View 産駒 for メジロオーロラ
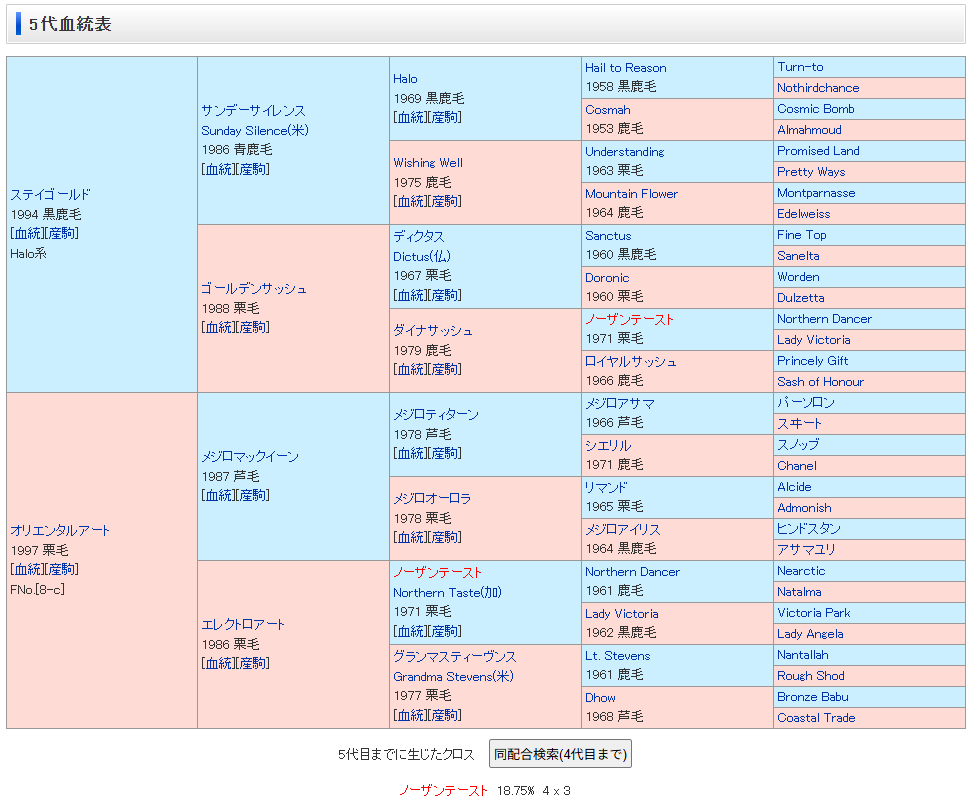 [444, 537]
